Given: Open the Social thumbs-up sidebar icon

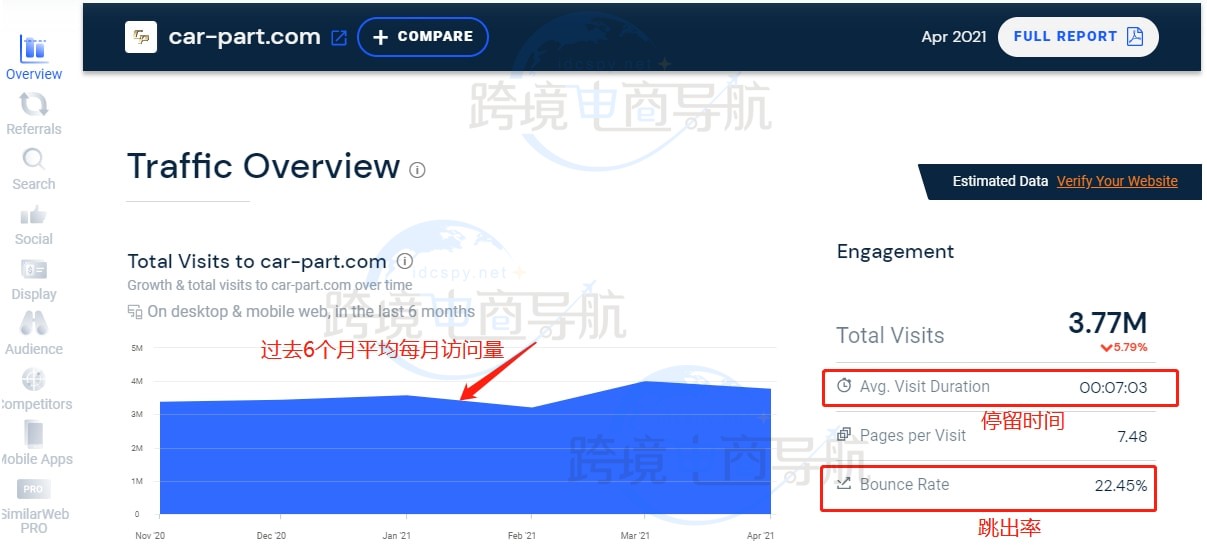Looking at the screenshot, I should point(33,214).
